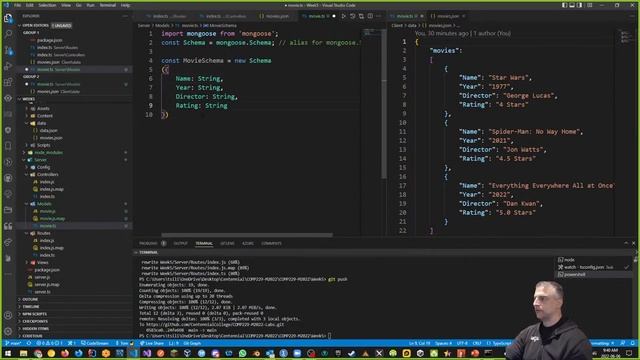The width and height of the screenshot is (640, 360).
Task: Select the node terminal instance
Action: [x=594, y=260]
